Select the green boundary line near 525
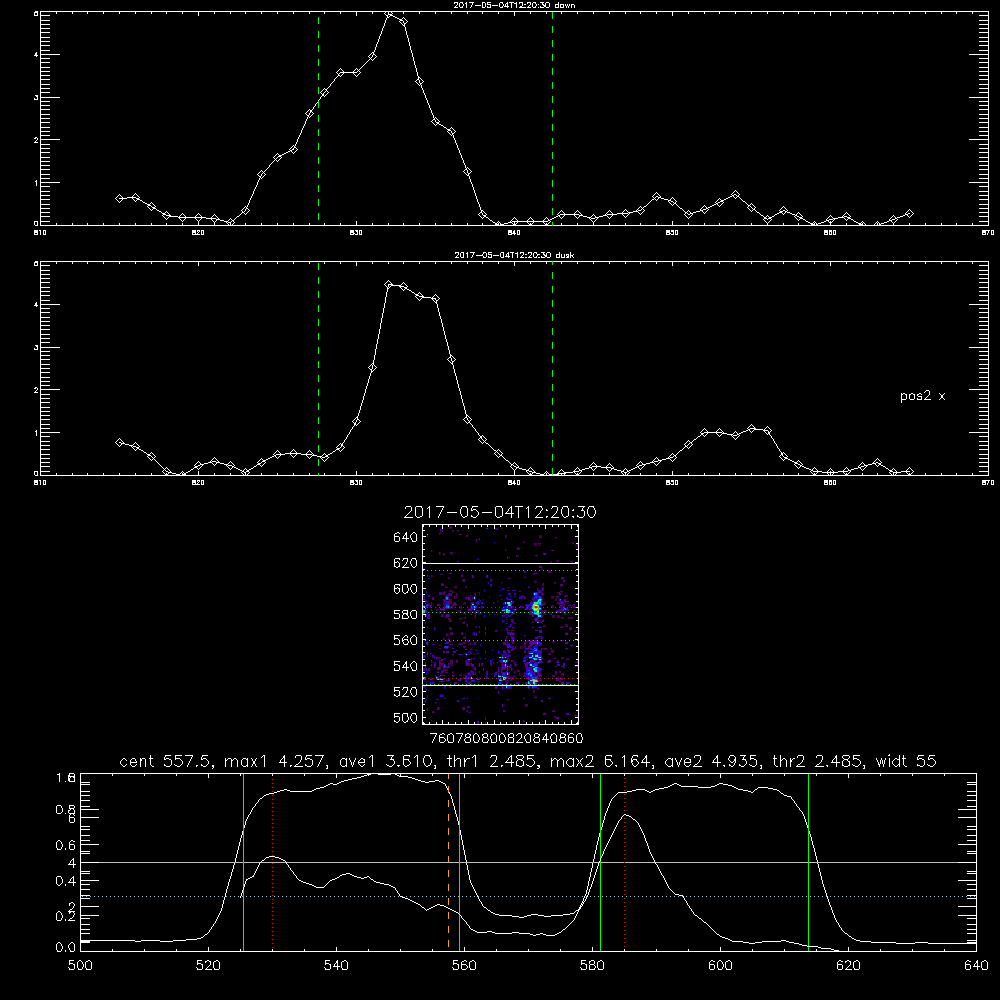This screenshot has height=1000, width=1000. pos(243,861)
